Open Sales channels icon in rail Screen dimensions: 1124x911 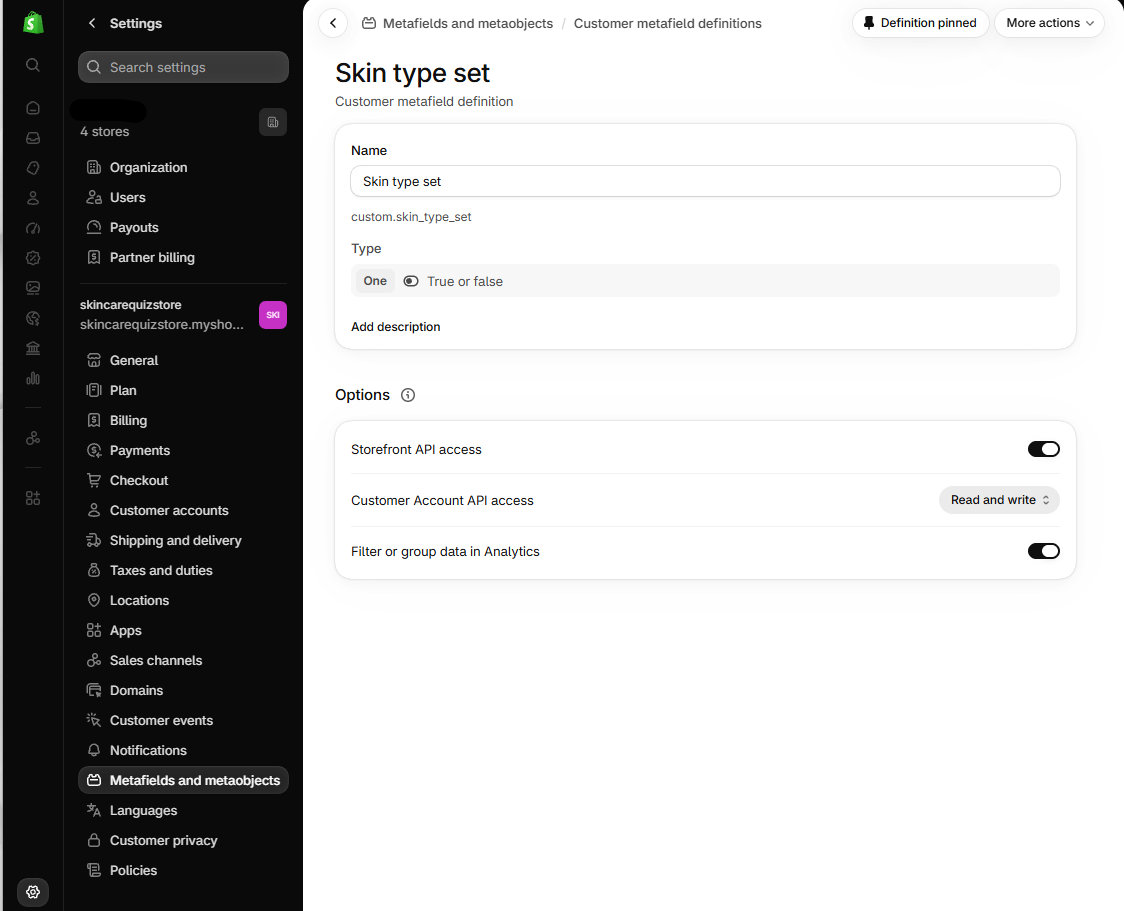click(x=33, y=438)
